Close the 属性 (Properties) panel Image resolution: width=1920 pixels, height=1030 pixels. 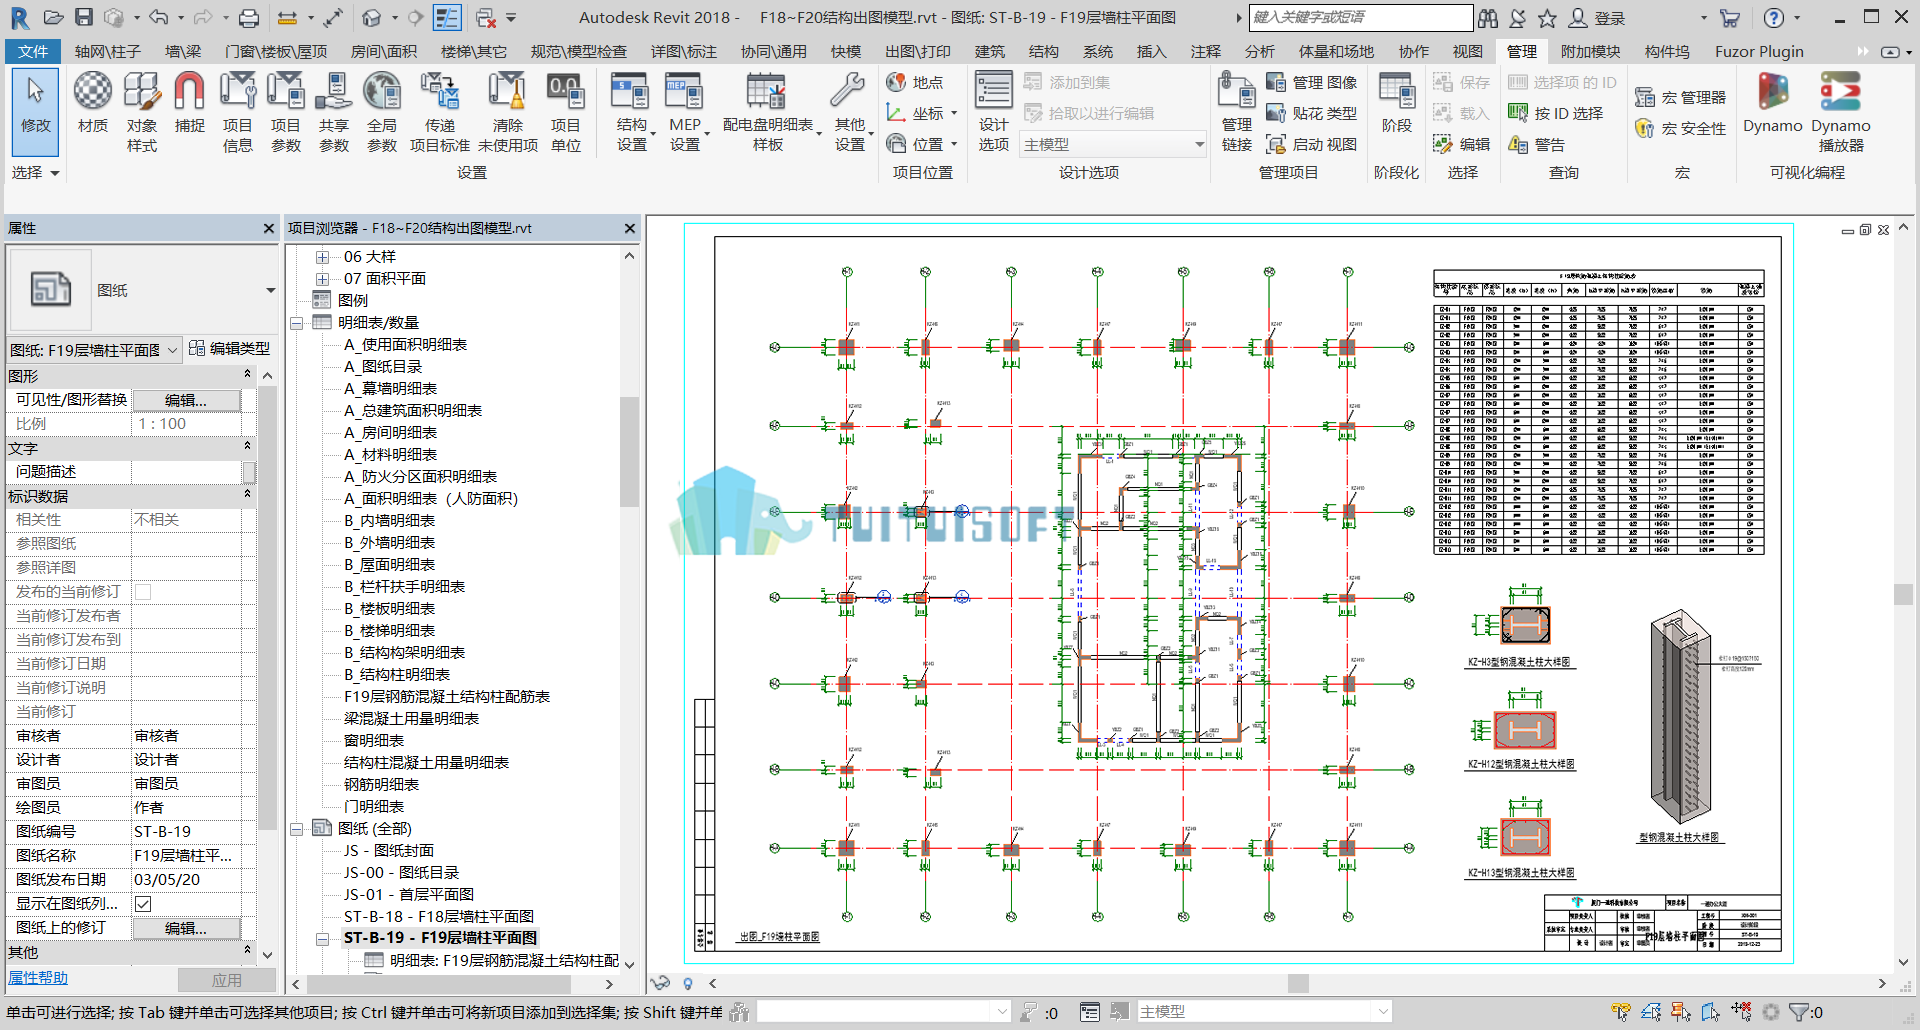[x=268, y=228]
